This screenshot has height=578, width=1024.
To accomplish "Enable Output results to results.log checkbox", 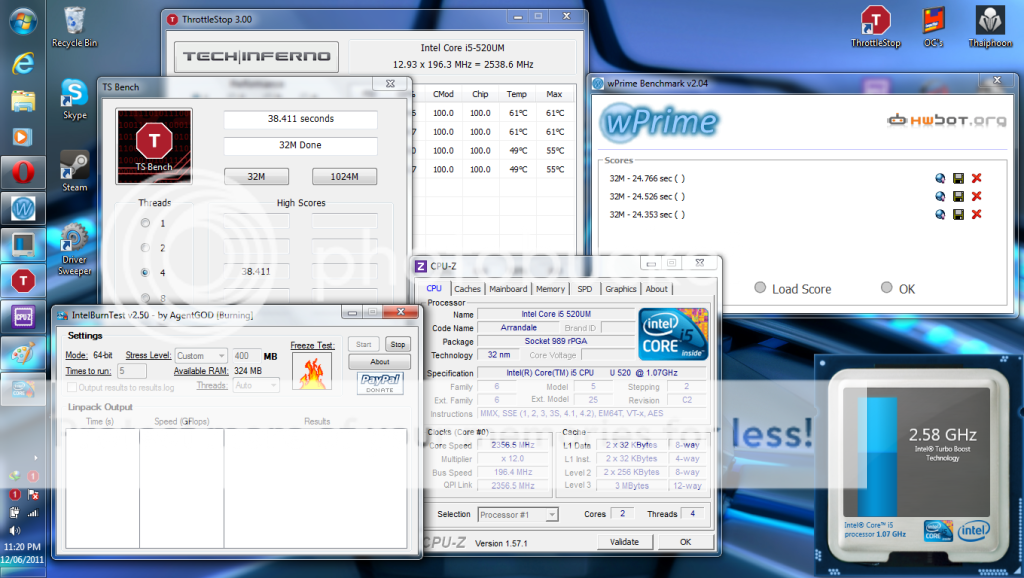I will pos(72,387).
